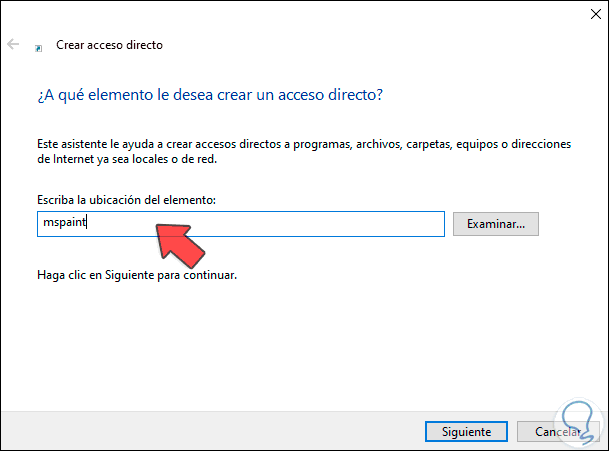Click the blank white area below the instructions

pos(300,340)
